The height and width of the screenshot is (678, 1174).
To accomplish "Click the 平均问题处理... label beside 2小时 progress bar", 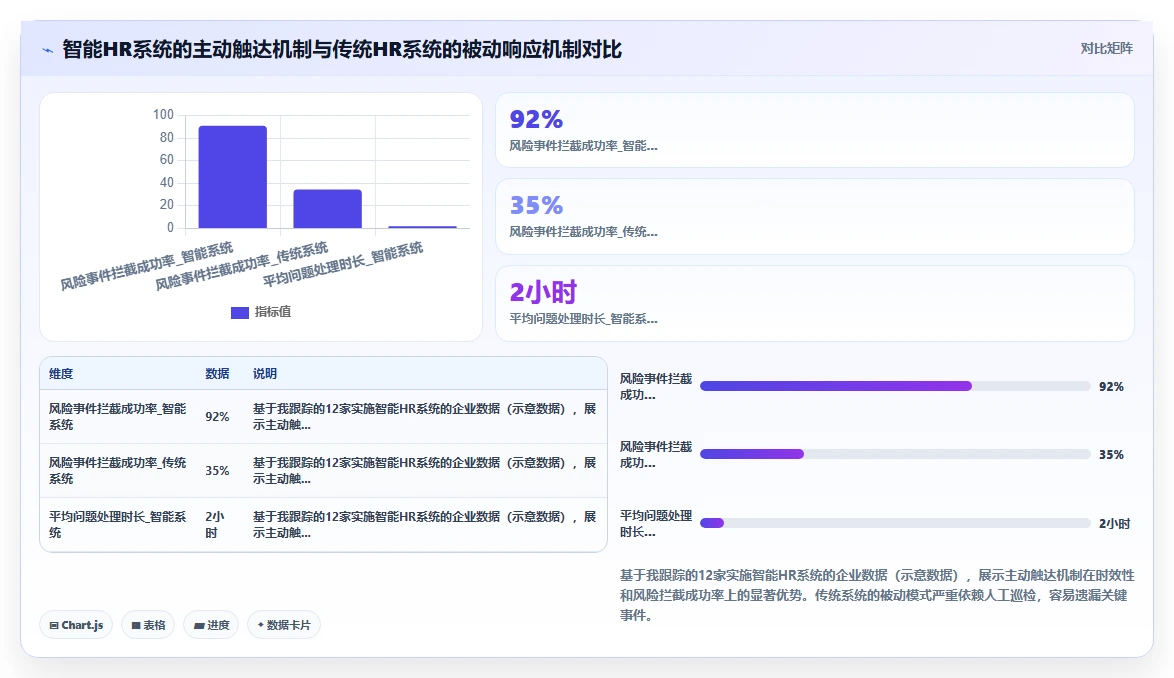I will point(656,523).
